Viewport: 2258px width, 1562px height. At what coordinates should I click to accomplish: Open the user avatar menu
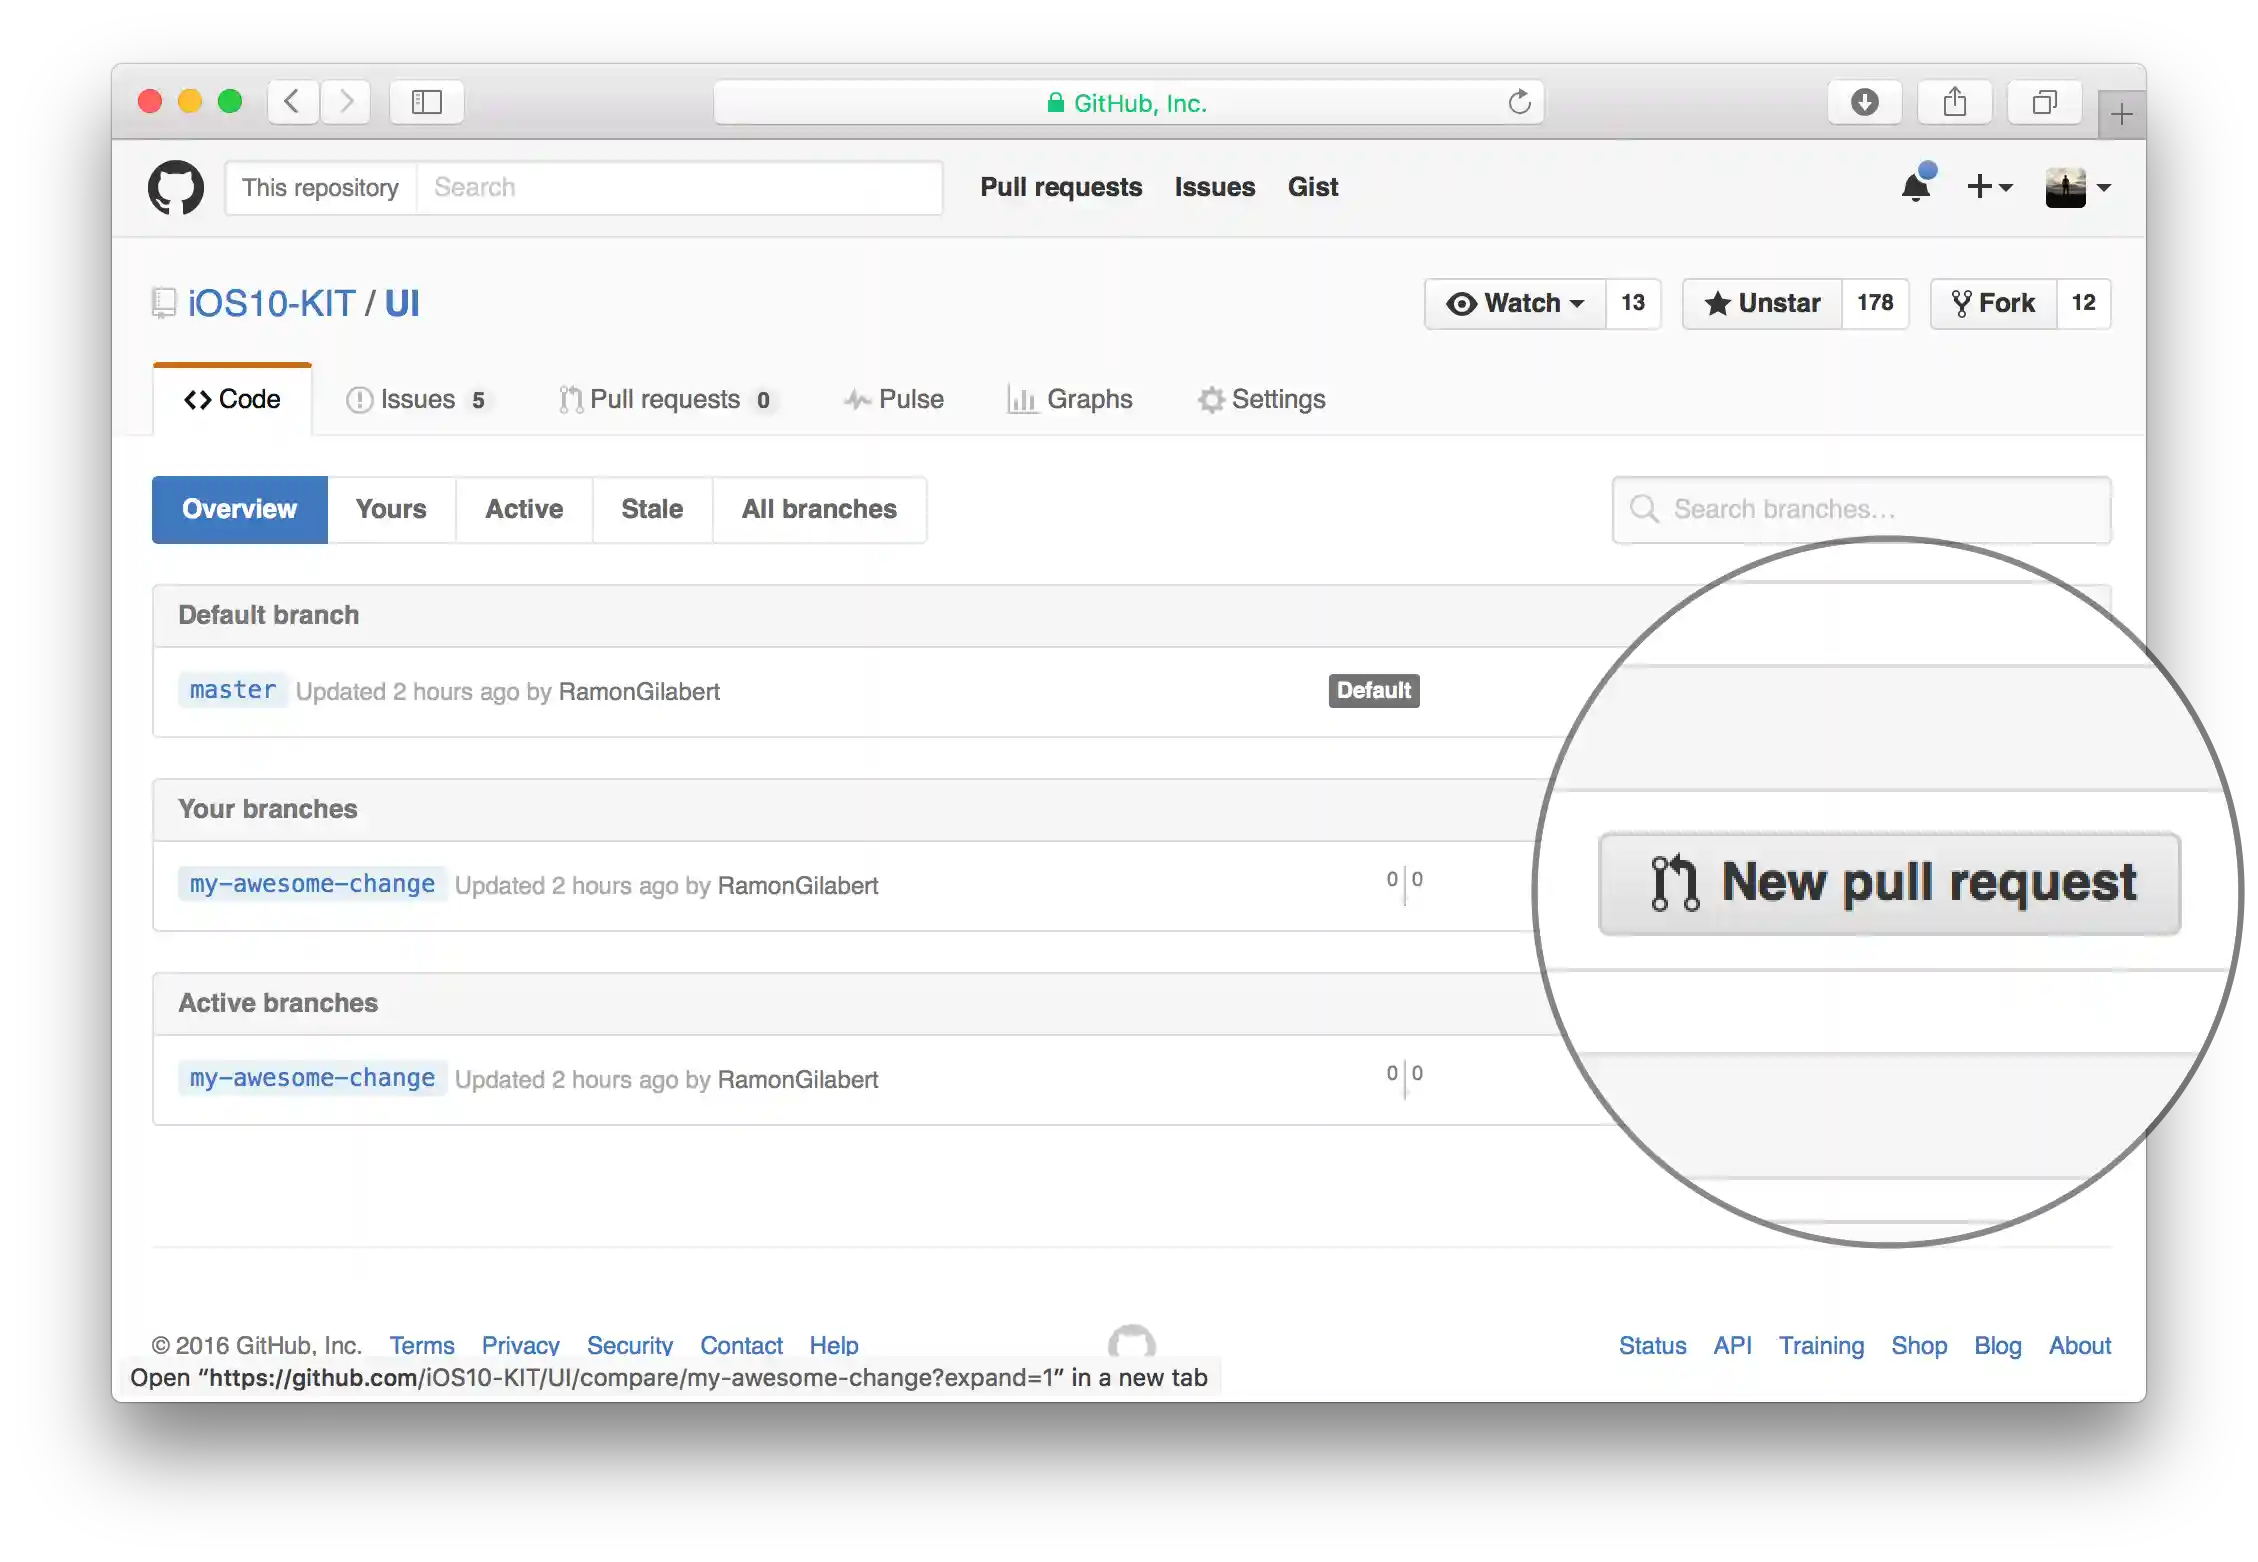pyautogui.click(x=2077, y=187)
